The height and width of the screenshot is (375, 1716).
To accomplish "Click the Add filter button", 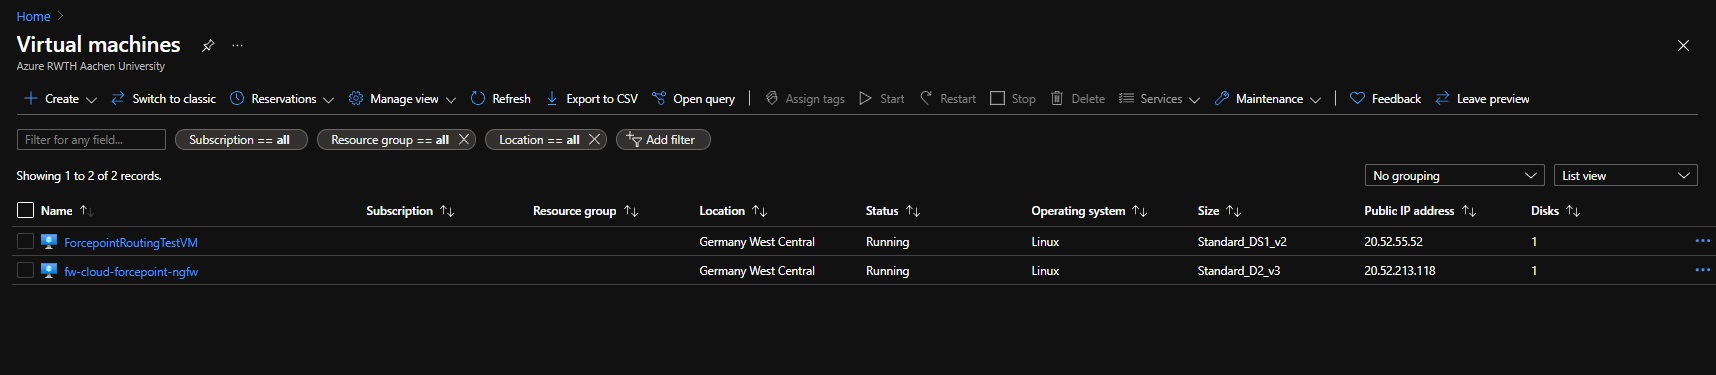I will pyautogui.click(x=663, y=139).
